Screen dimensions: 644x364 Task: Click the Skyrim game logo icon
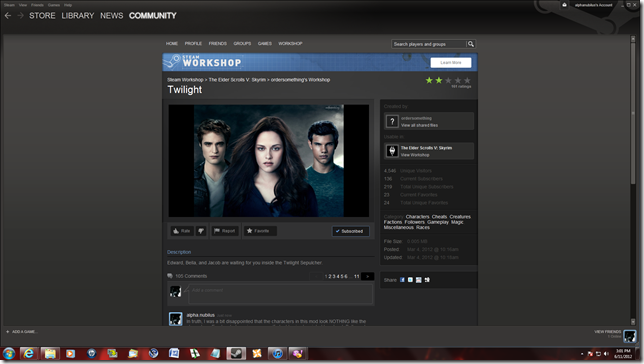tap(392, 151)
